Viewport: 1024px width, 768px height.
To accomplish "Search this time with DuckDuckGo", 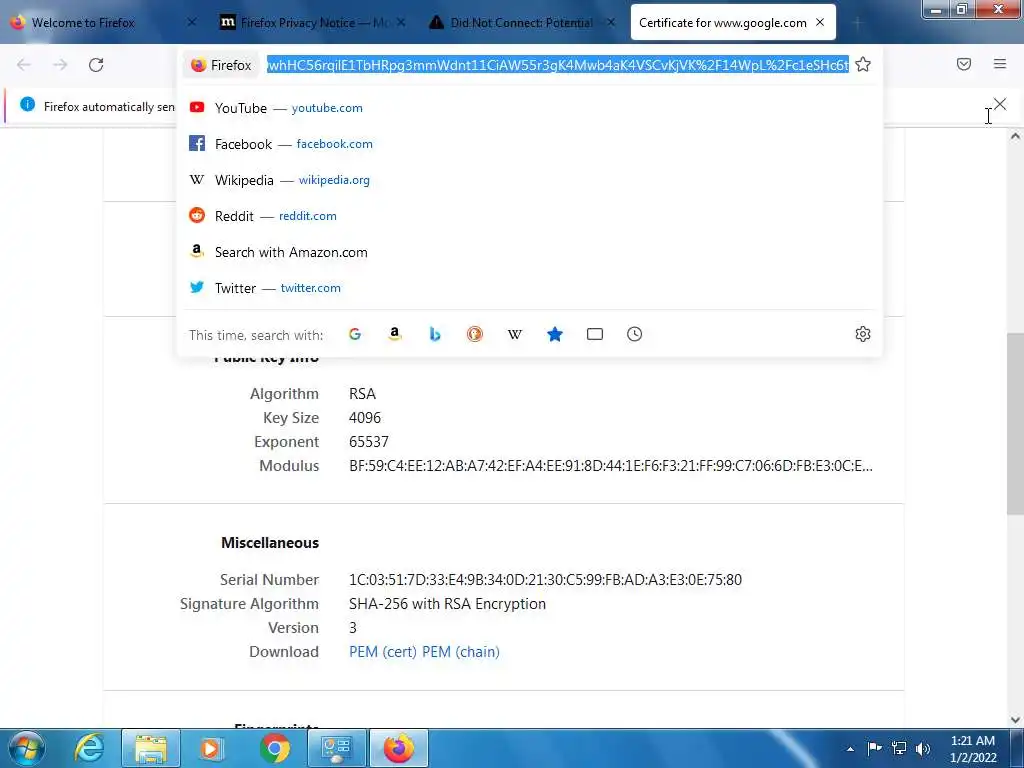I will 475,334.
